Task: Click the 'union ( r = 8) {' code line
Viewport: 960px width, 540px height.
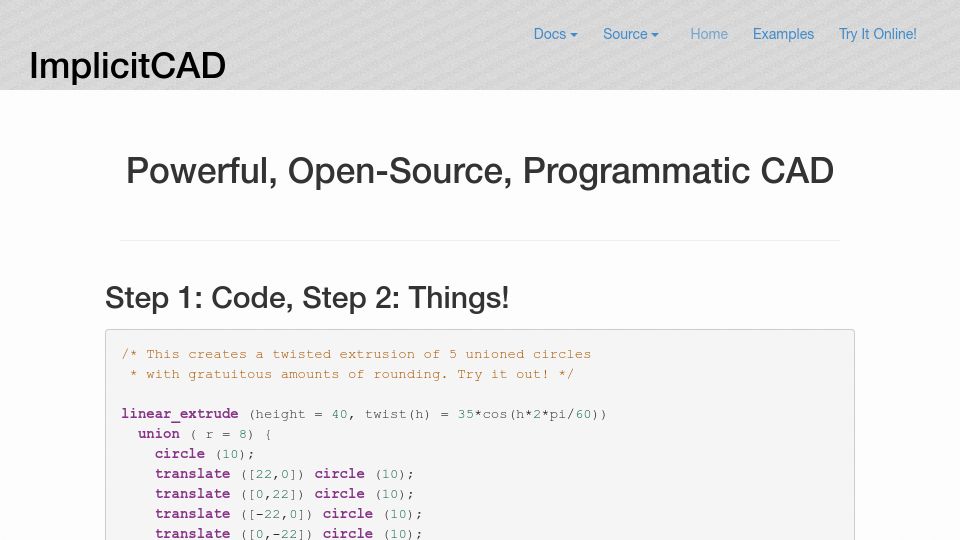Action: 204,434
